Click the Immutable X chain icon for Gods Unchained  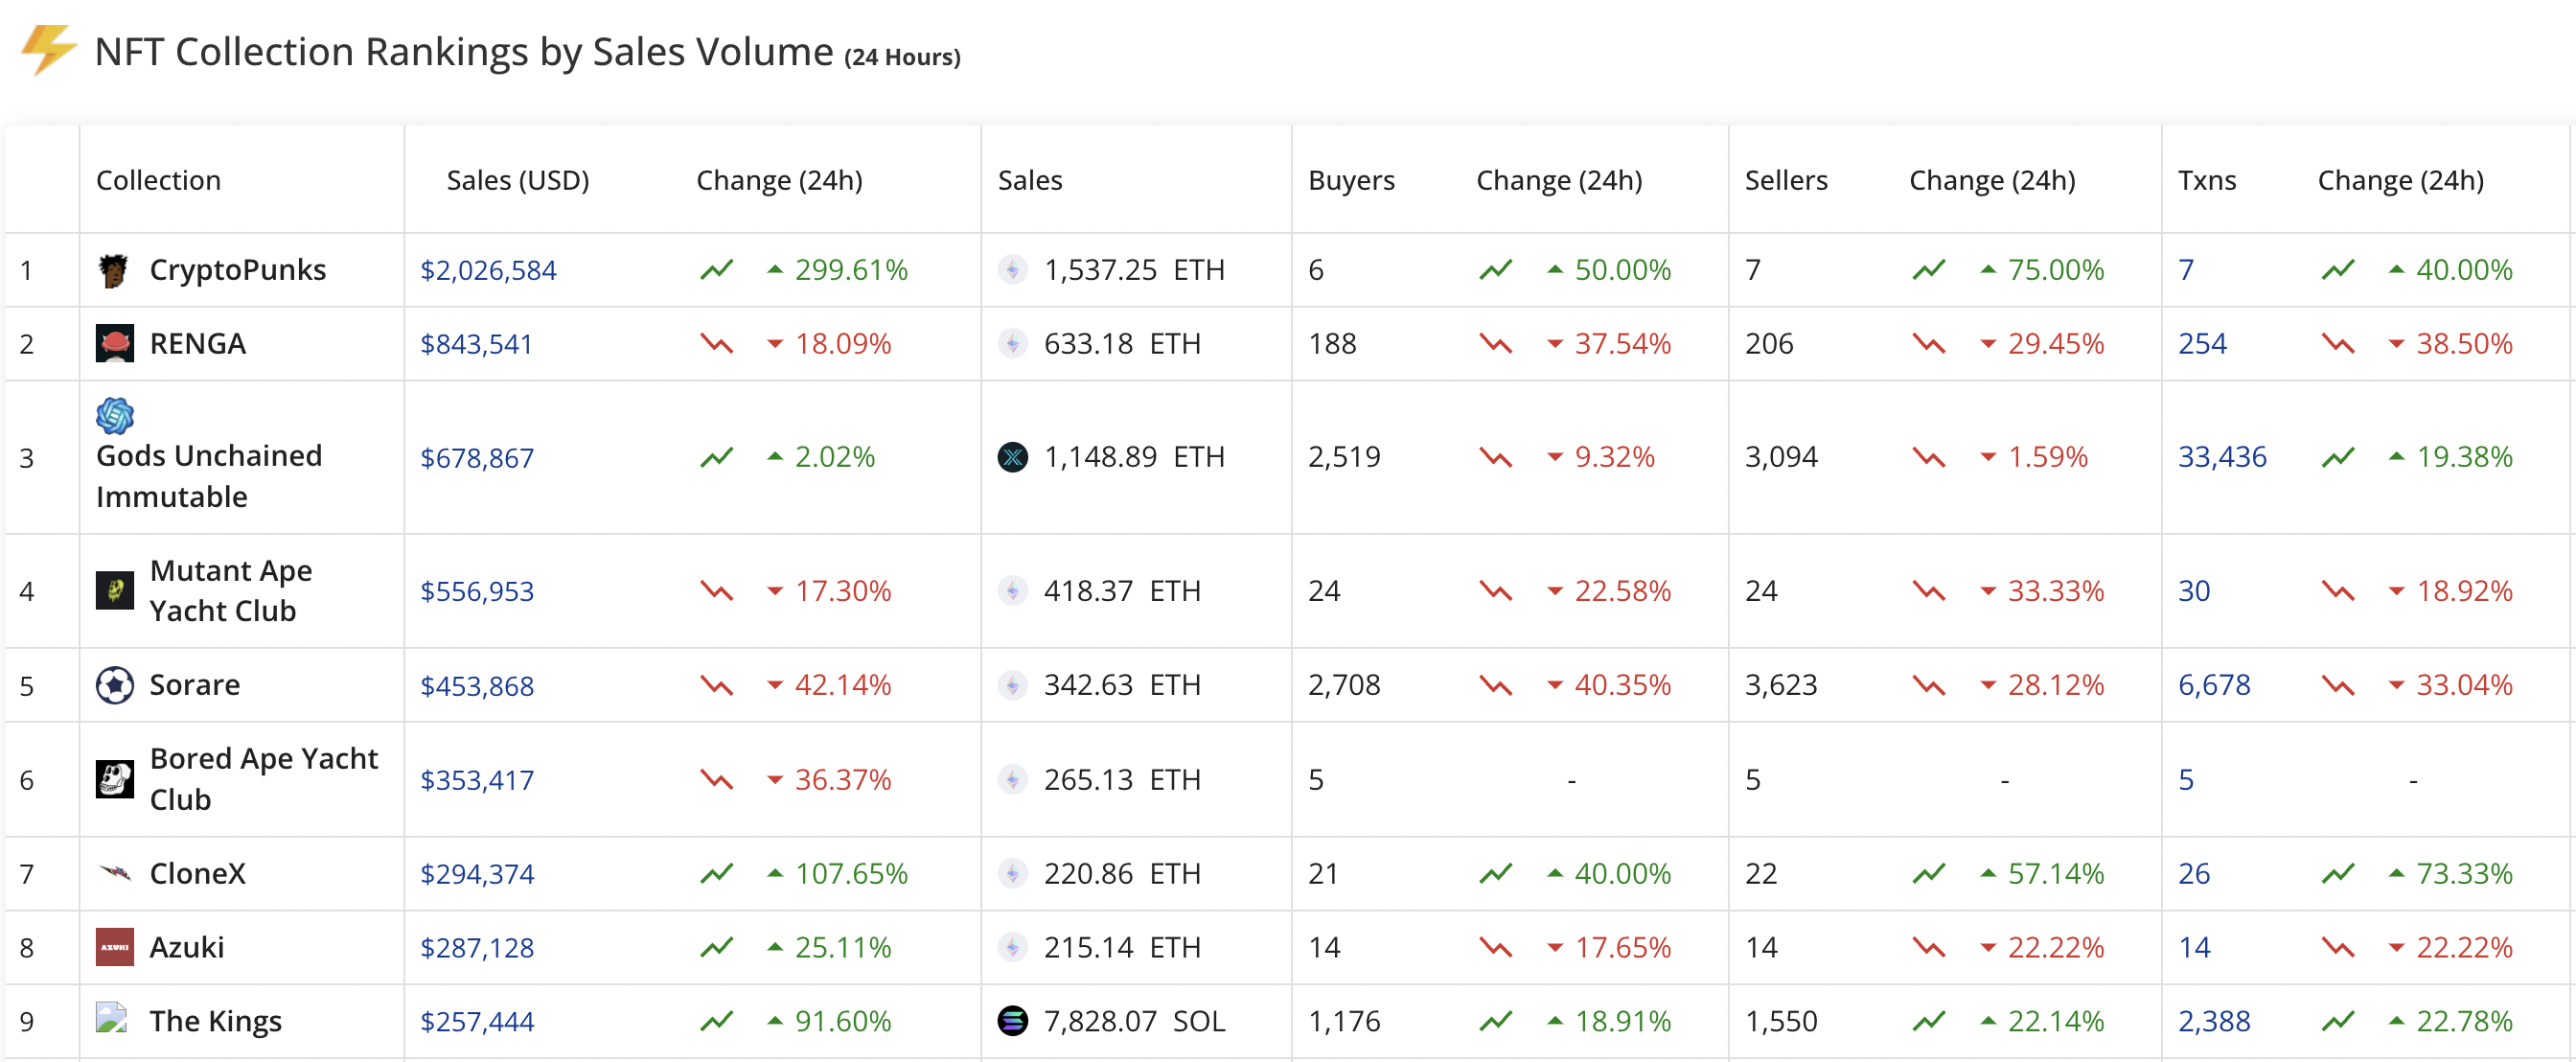pos(1012,457)
